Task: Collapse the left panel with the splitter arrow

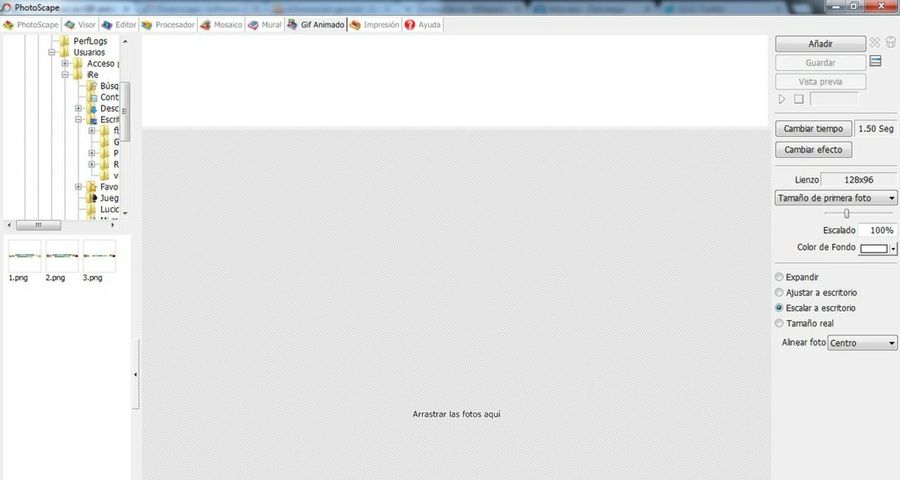Action: coord(135,375)
